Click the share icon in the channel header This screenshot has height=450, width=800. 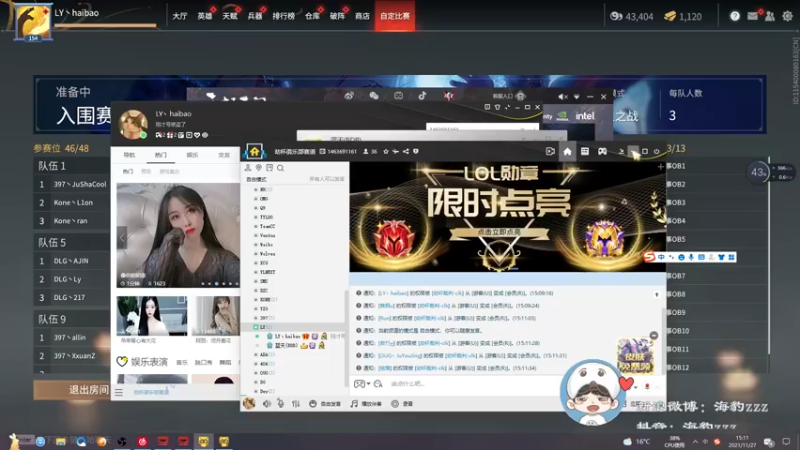tap(406, 152)
